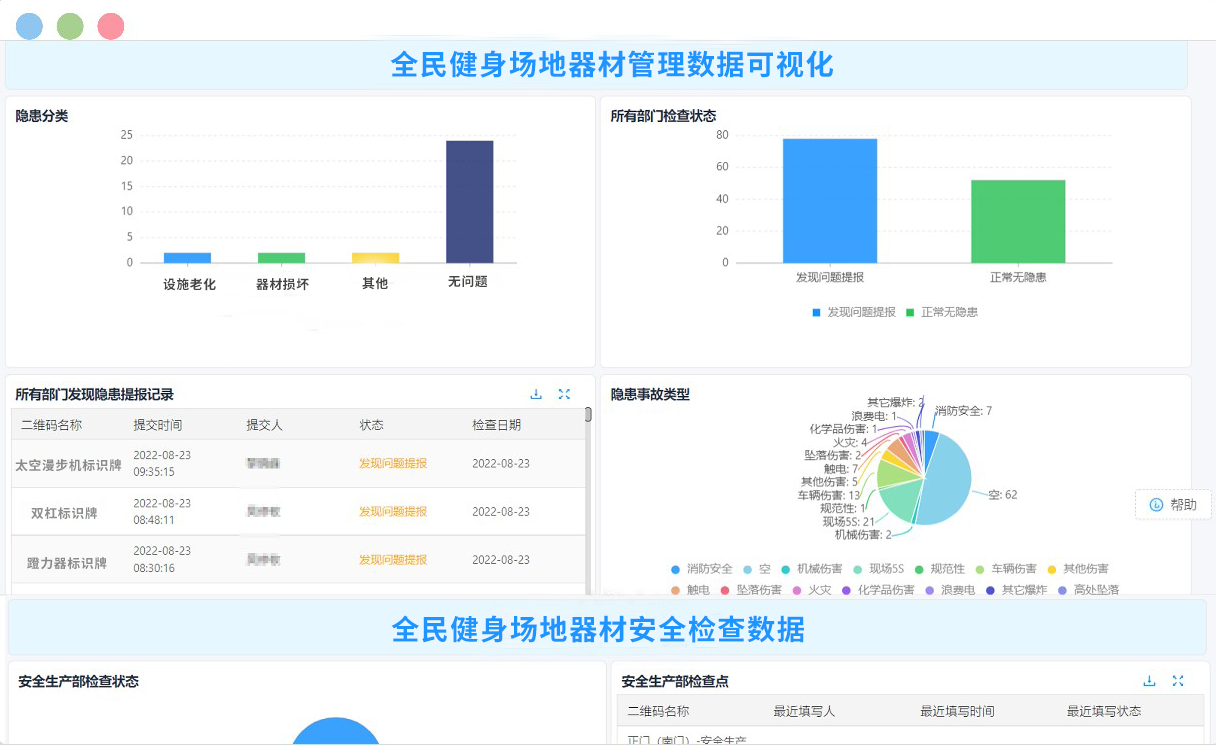Download data from 安全生产部检查点 panel

(x=1150, y=680)
